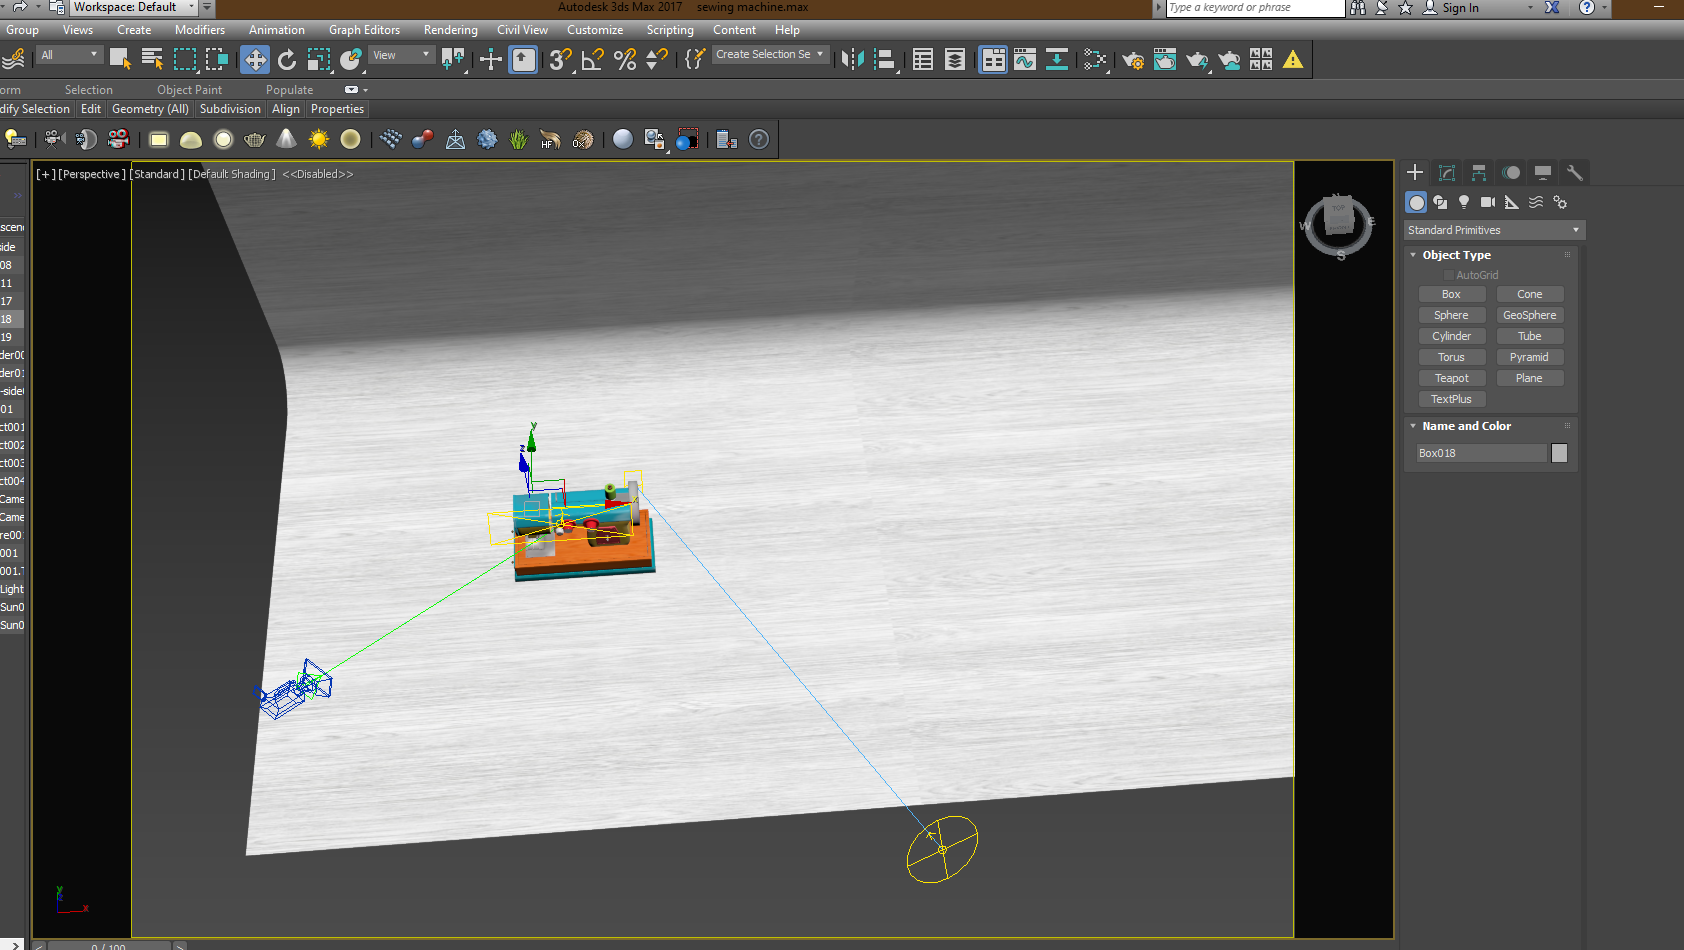This screenshot has width=1684, height=950.
Task: Show the Cameras create category
Action: pos(1488,202)
